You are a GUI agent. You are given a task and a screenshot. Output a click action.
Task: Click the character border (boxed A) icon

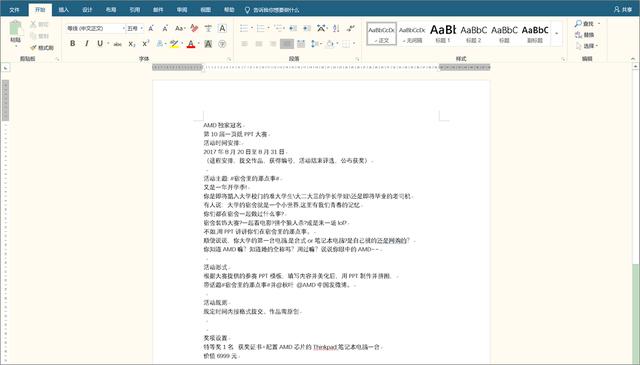[222, 28]
